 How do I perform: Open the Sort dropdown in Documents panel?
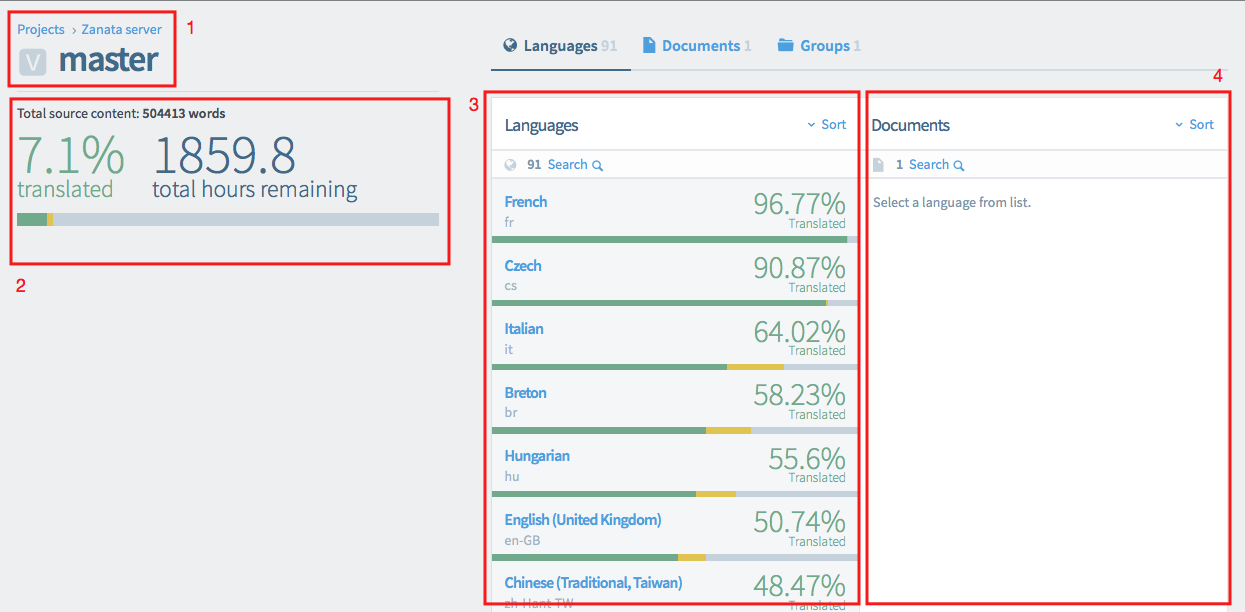[x=1194, y=125]
